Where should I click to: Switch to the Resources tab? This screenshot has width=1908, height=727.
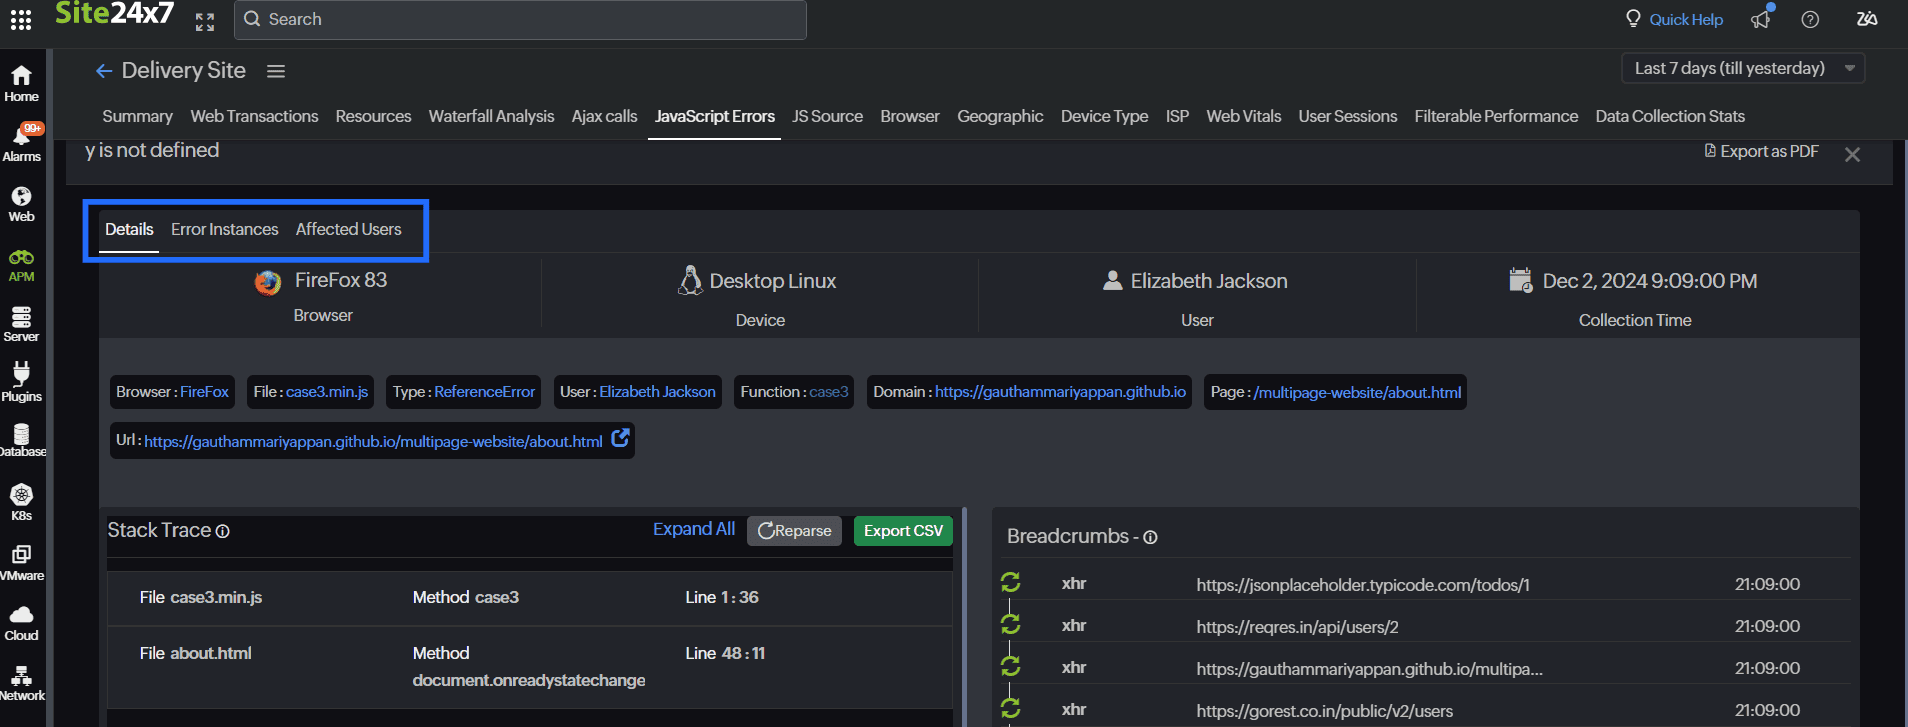(x=373, y=116)
